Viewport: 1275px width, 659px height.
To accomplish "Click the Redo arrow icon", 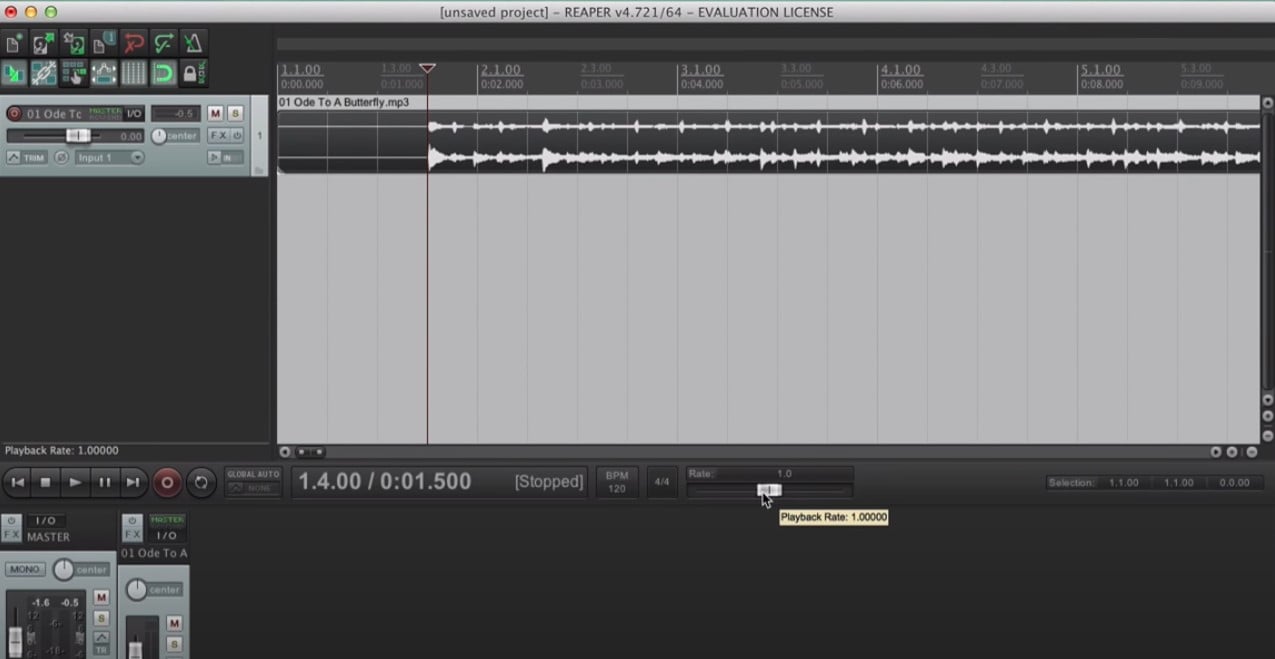I will 163,43.
